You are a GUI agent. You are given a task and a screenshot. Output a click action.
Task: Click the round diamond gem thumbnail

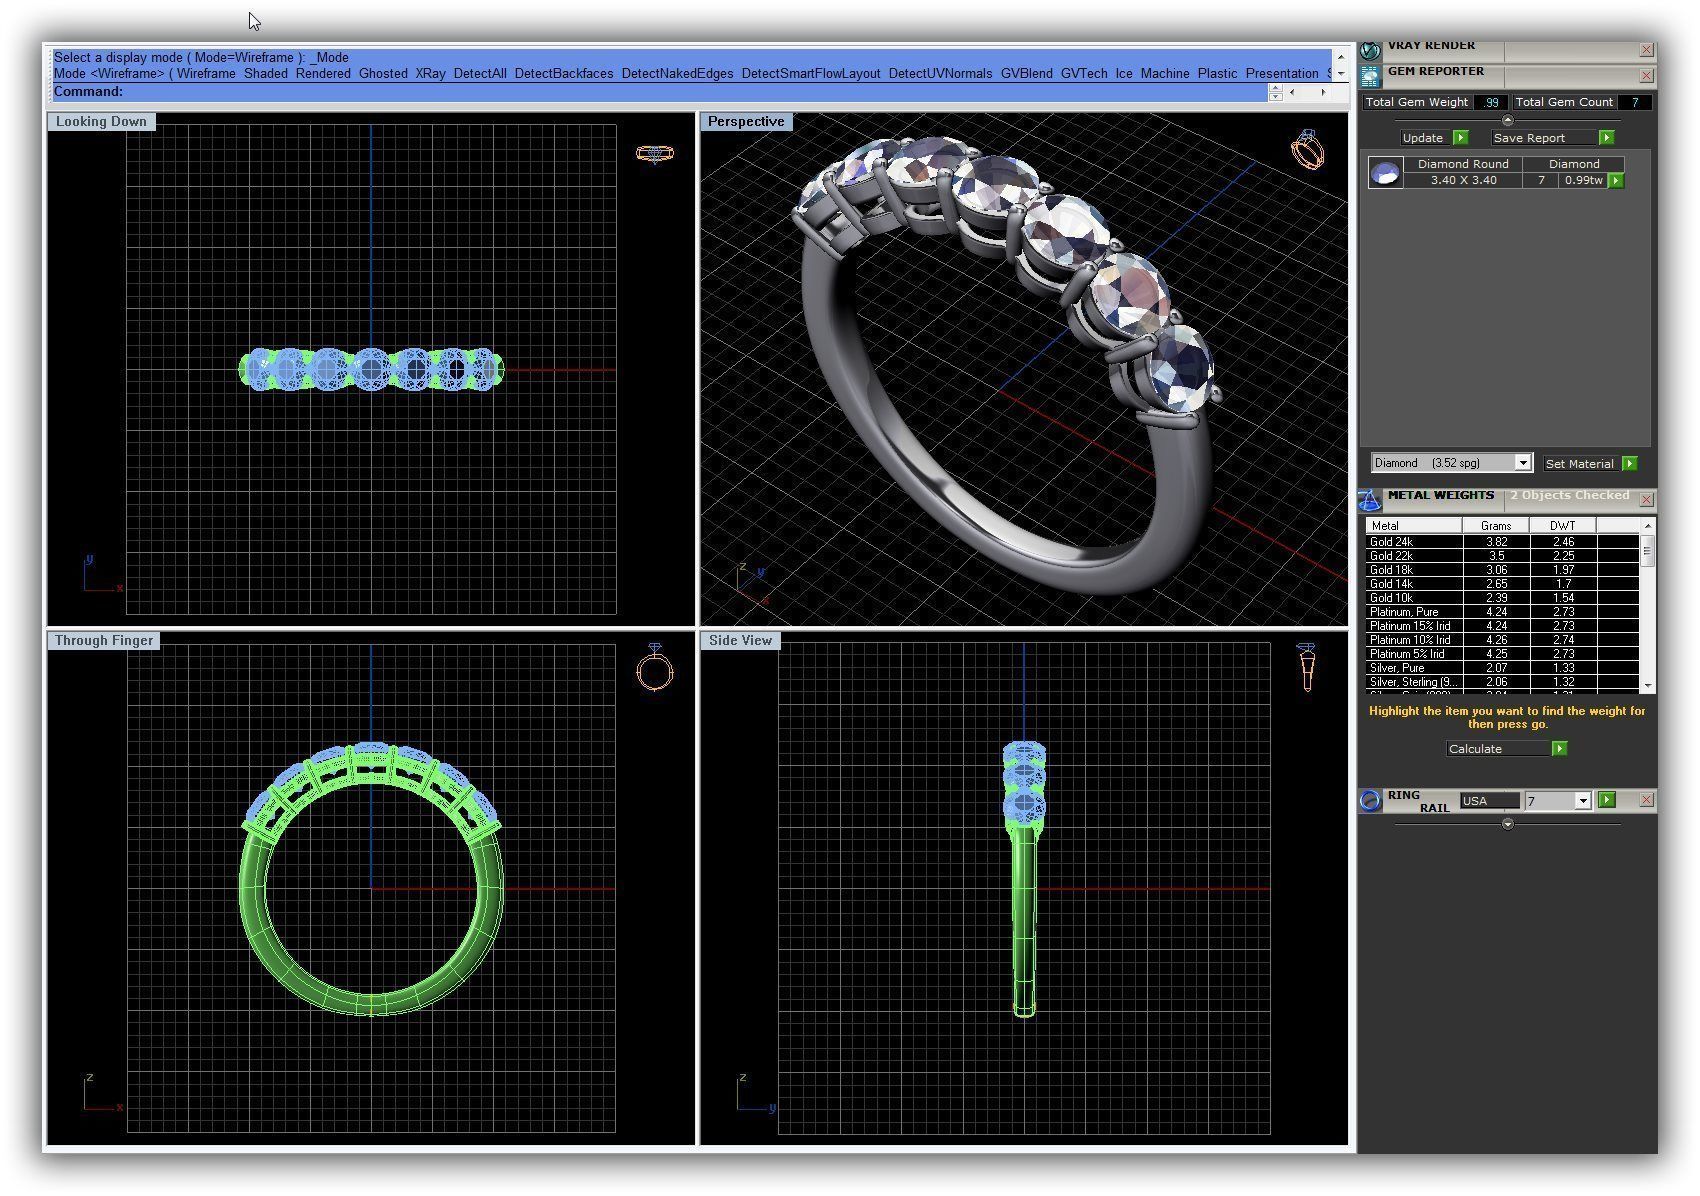coord(1385,173)
